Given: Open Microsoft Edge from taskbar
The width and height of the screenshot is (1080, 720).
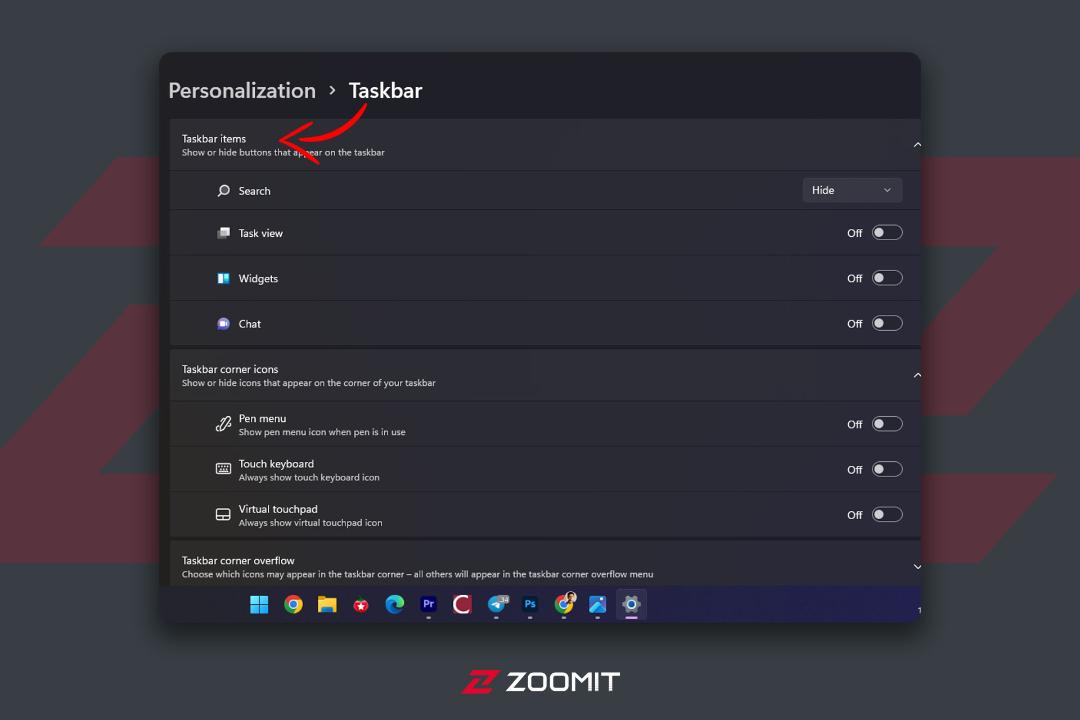Looking at the screenshot, I should coord(395,604).
